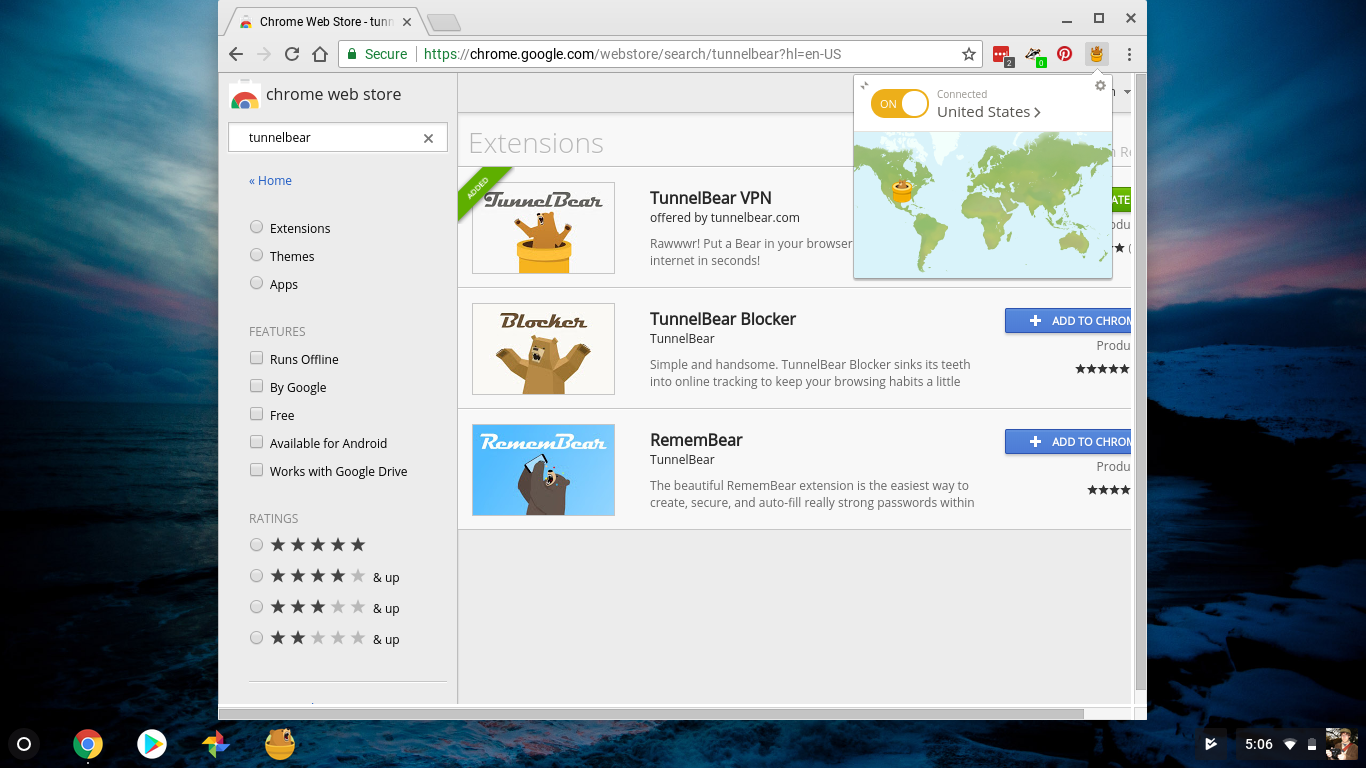Open the clock showing 5:06
The image size is (1366, 768).
pyautogui.click(x=1258, y=744)
